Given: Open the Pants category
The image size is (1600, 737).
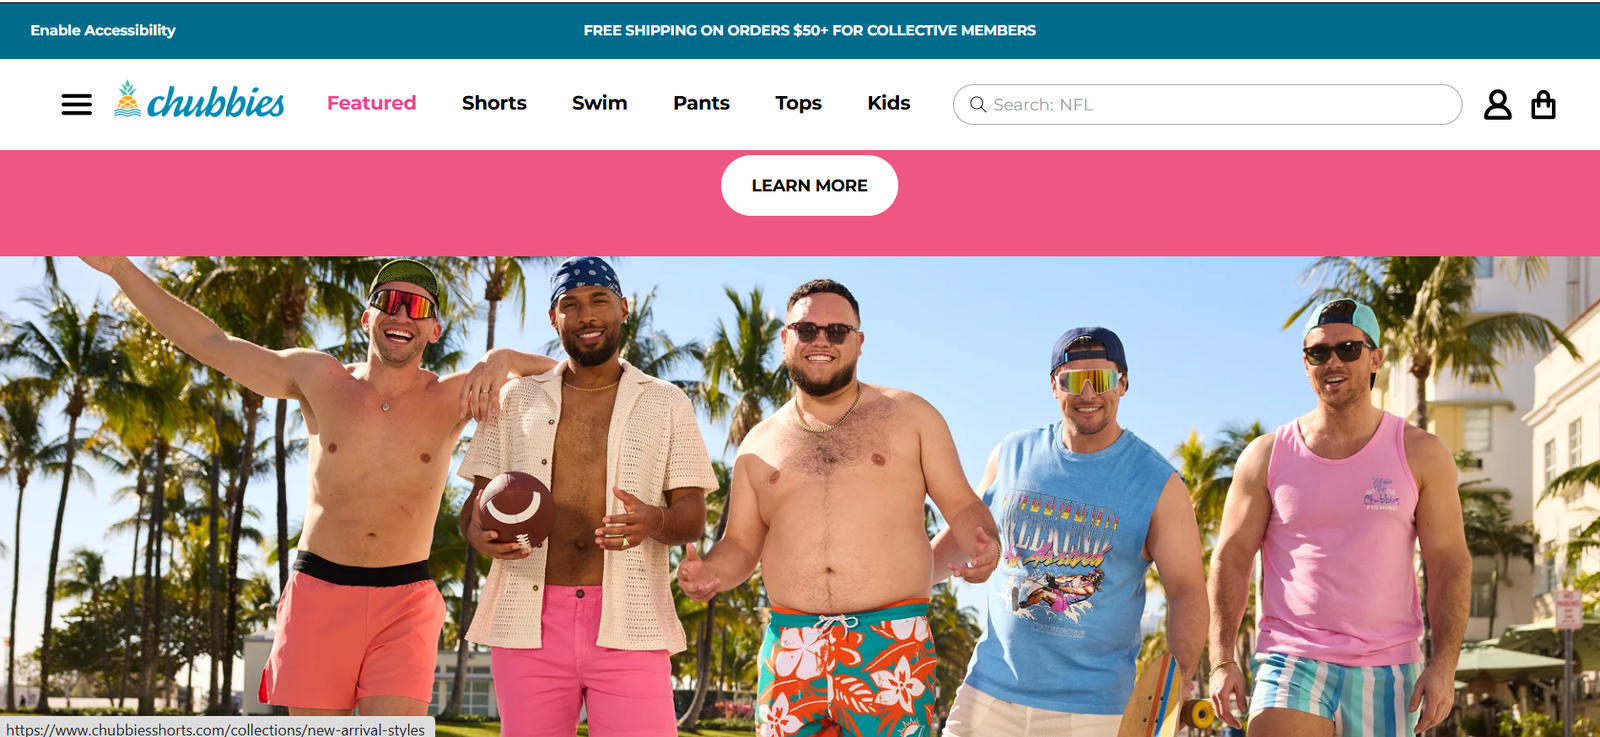Looking at the screenshot, I should point(701,103).
